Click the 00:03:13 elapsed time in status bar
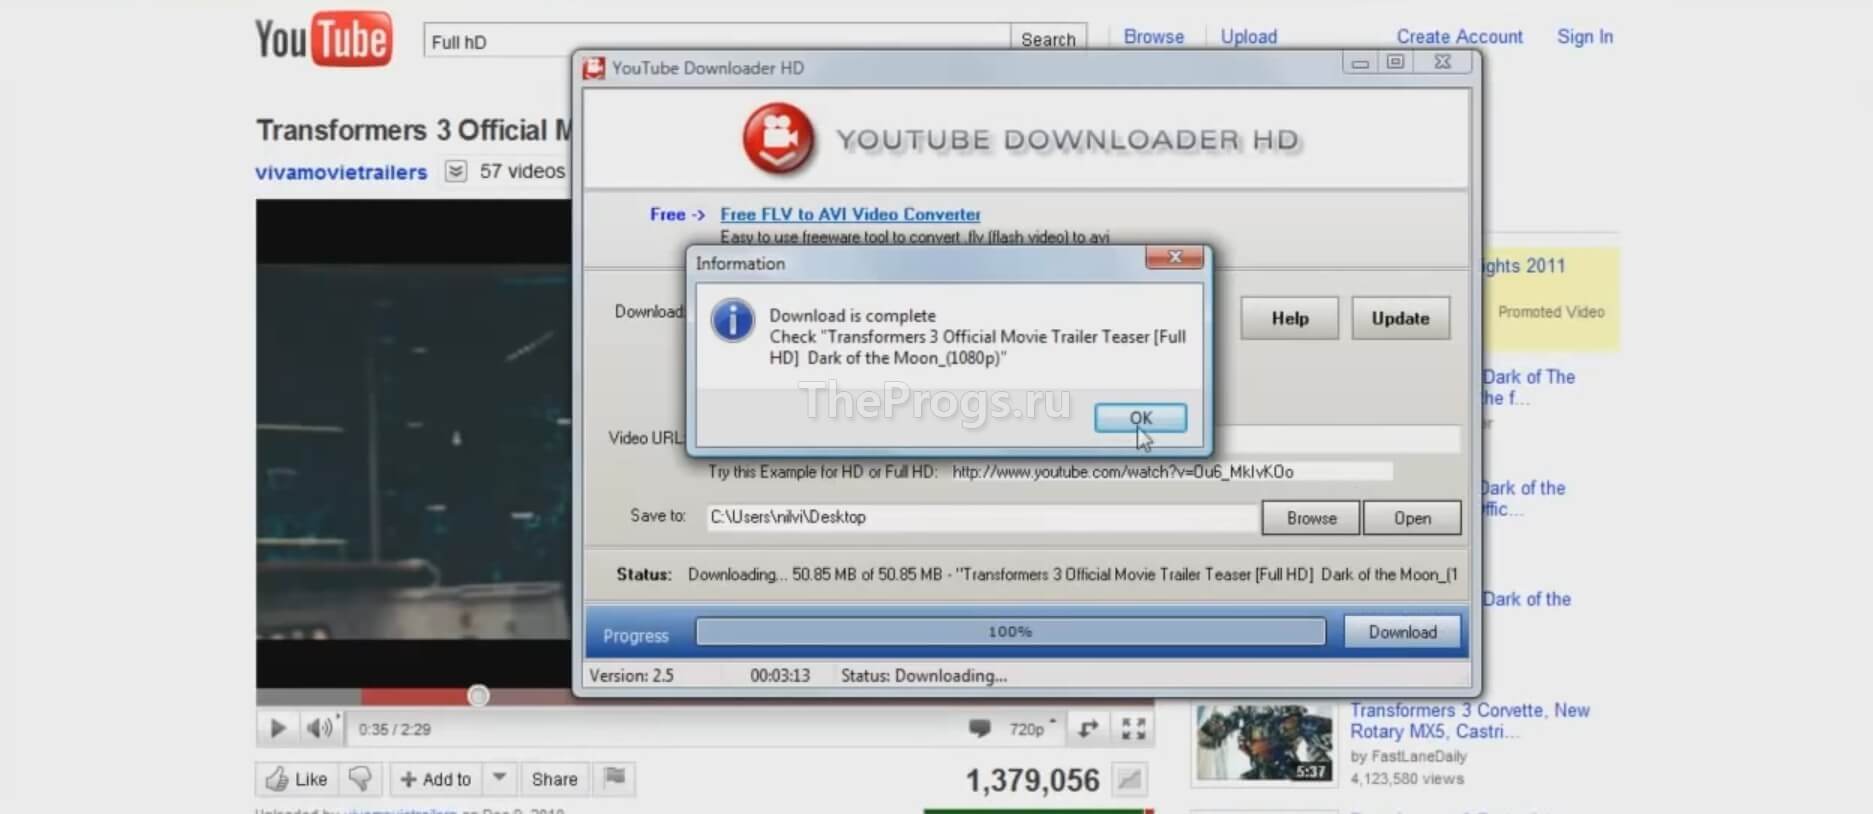The image size is (1873, 814). [x=780, y=676]
